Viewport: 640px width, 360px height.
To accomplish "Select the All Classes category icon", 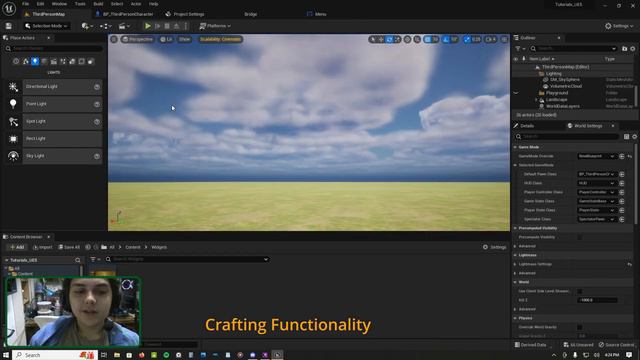I will pos(91,61).
